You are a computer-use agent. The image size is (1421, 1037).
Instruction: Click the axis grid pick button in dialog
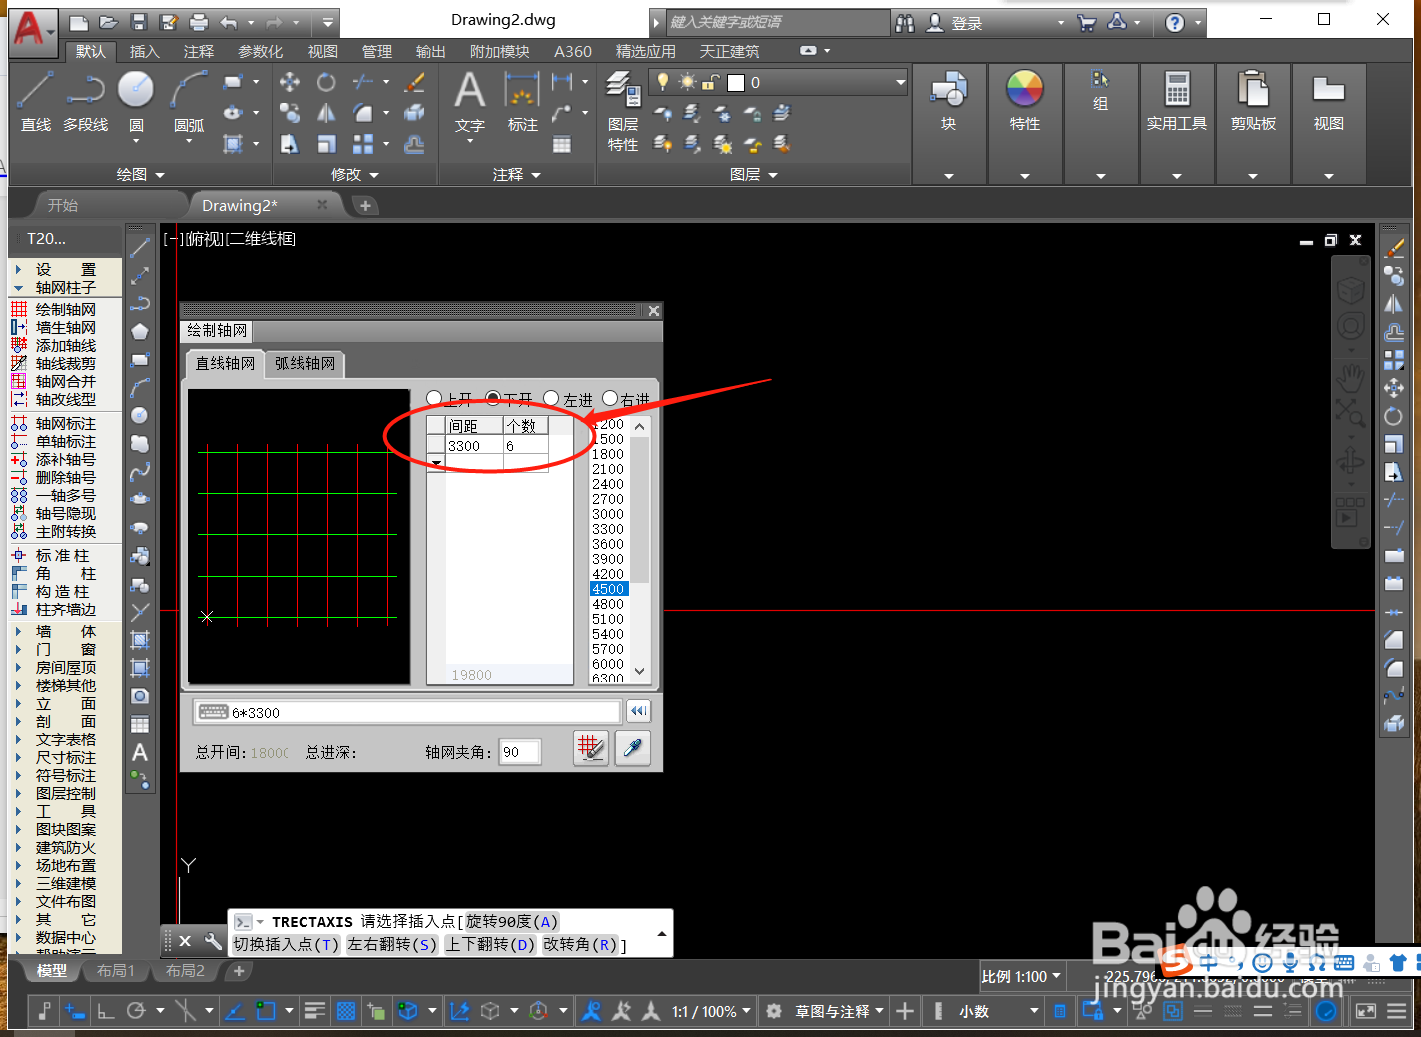(x=591, y=748)
